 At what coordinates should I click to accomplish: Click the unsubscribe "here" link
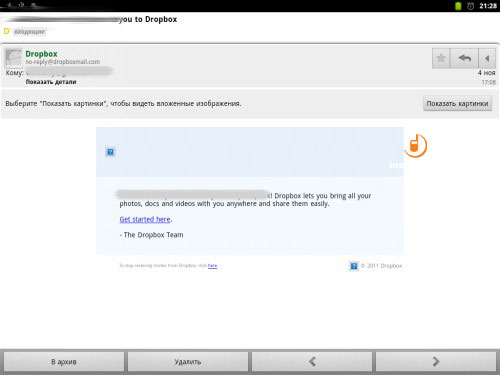click(x=212, y=266)
